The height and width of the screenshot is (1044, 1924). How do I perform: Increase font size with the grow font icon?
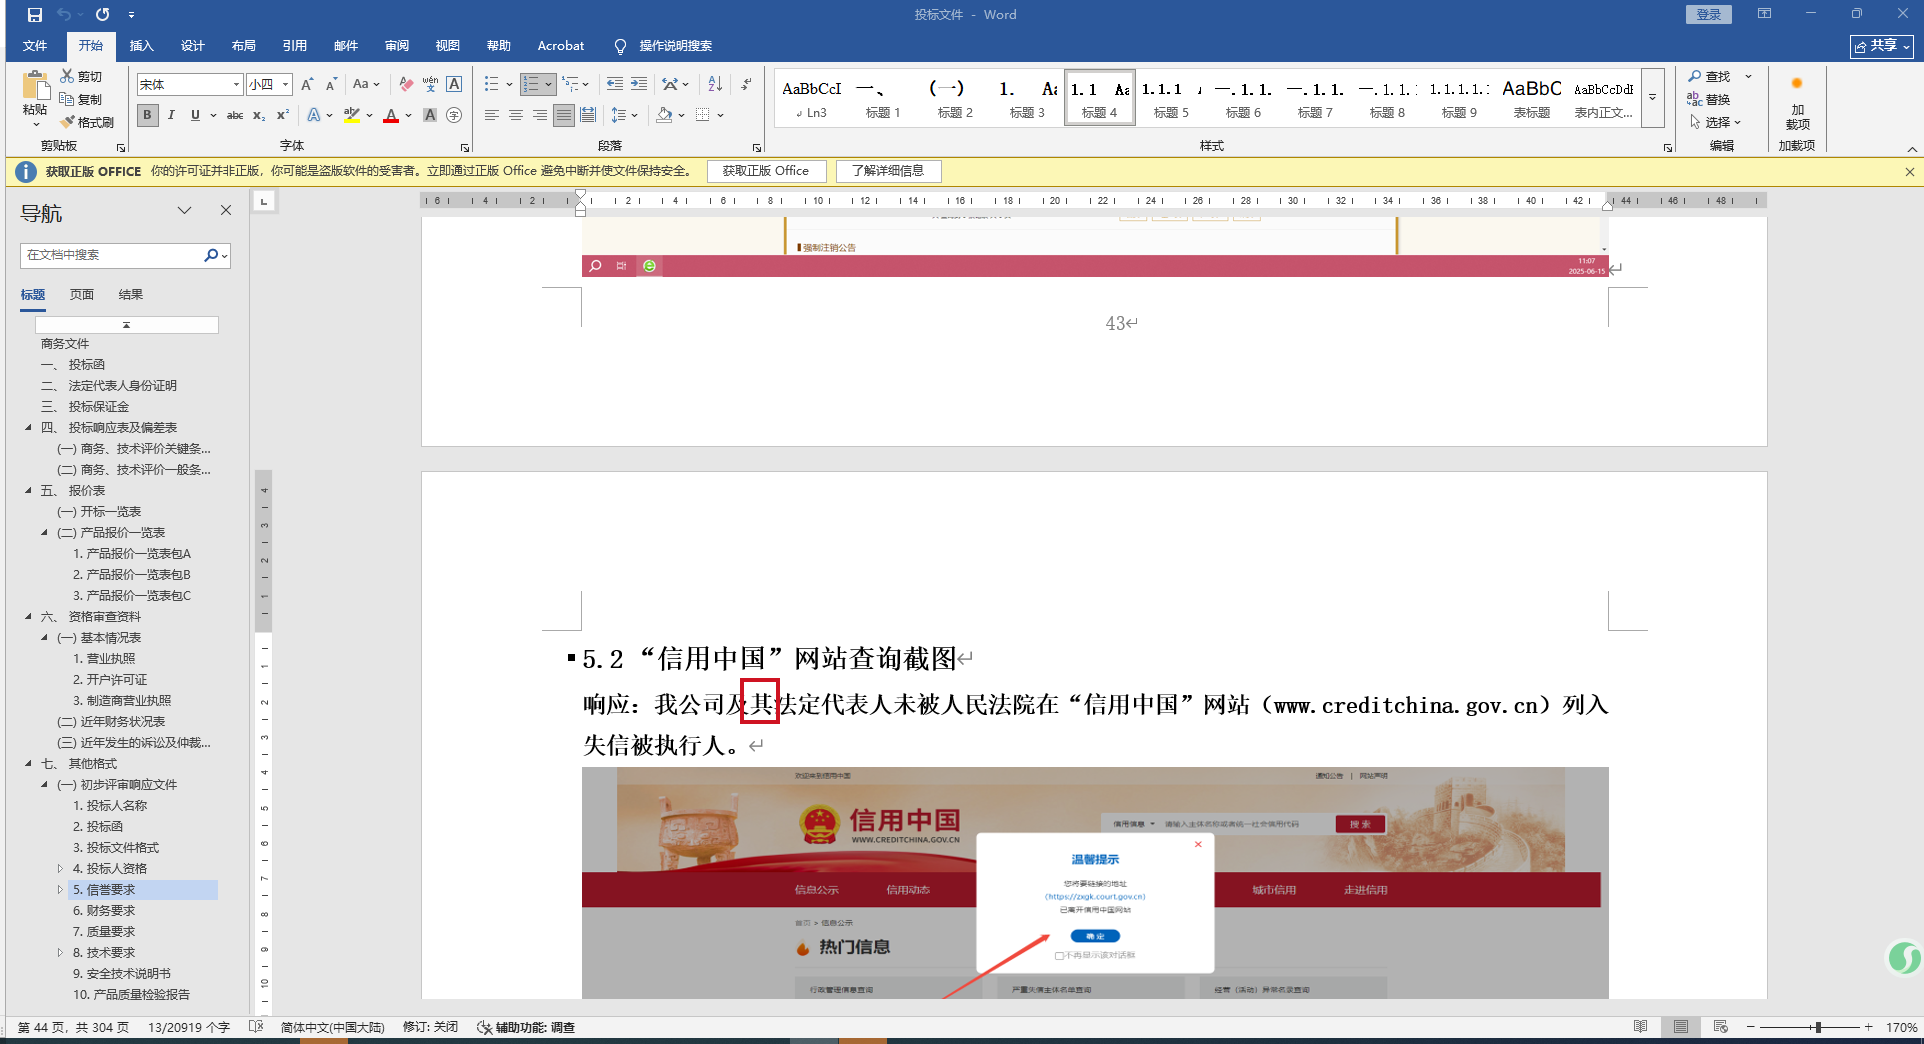pyautogui.click(x=307, y=85)
